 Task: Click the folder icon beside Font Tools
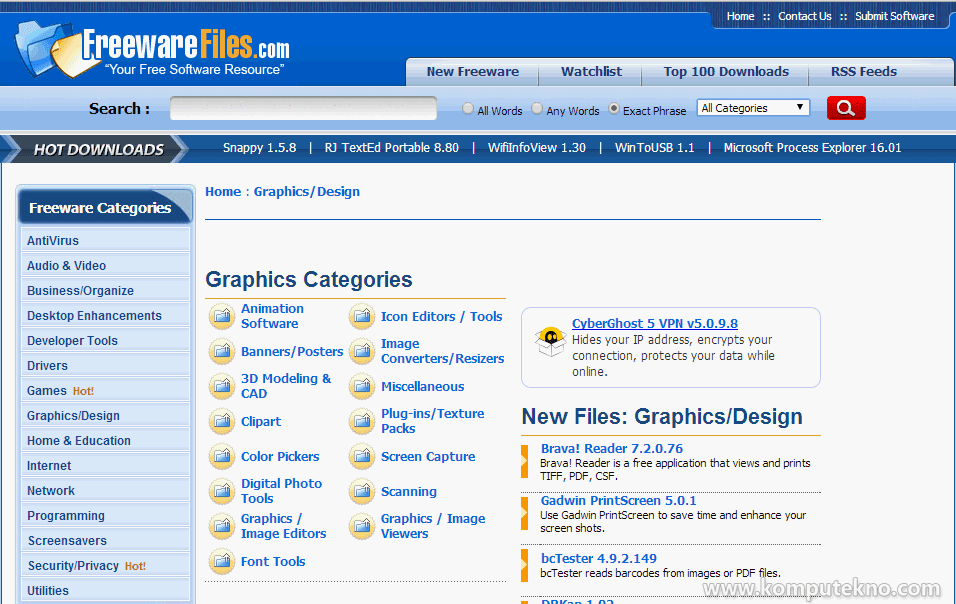coord(222,561)
